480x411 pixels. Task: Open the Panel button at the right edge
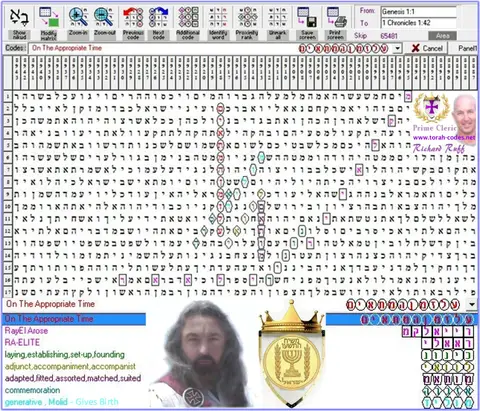(468, 48)
